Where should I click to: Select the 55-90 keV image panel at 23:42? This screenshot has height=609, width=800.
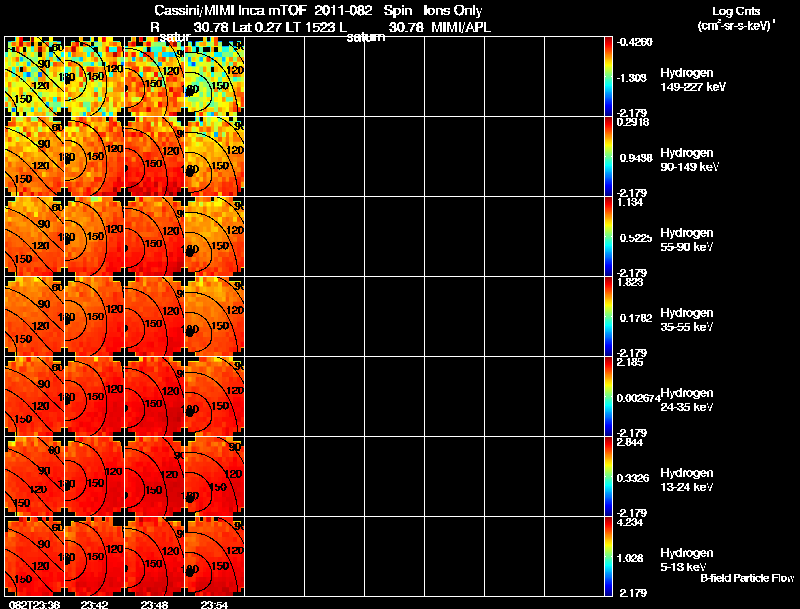coord(94,237)
